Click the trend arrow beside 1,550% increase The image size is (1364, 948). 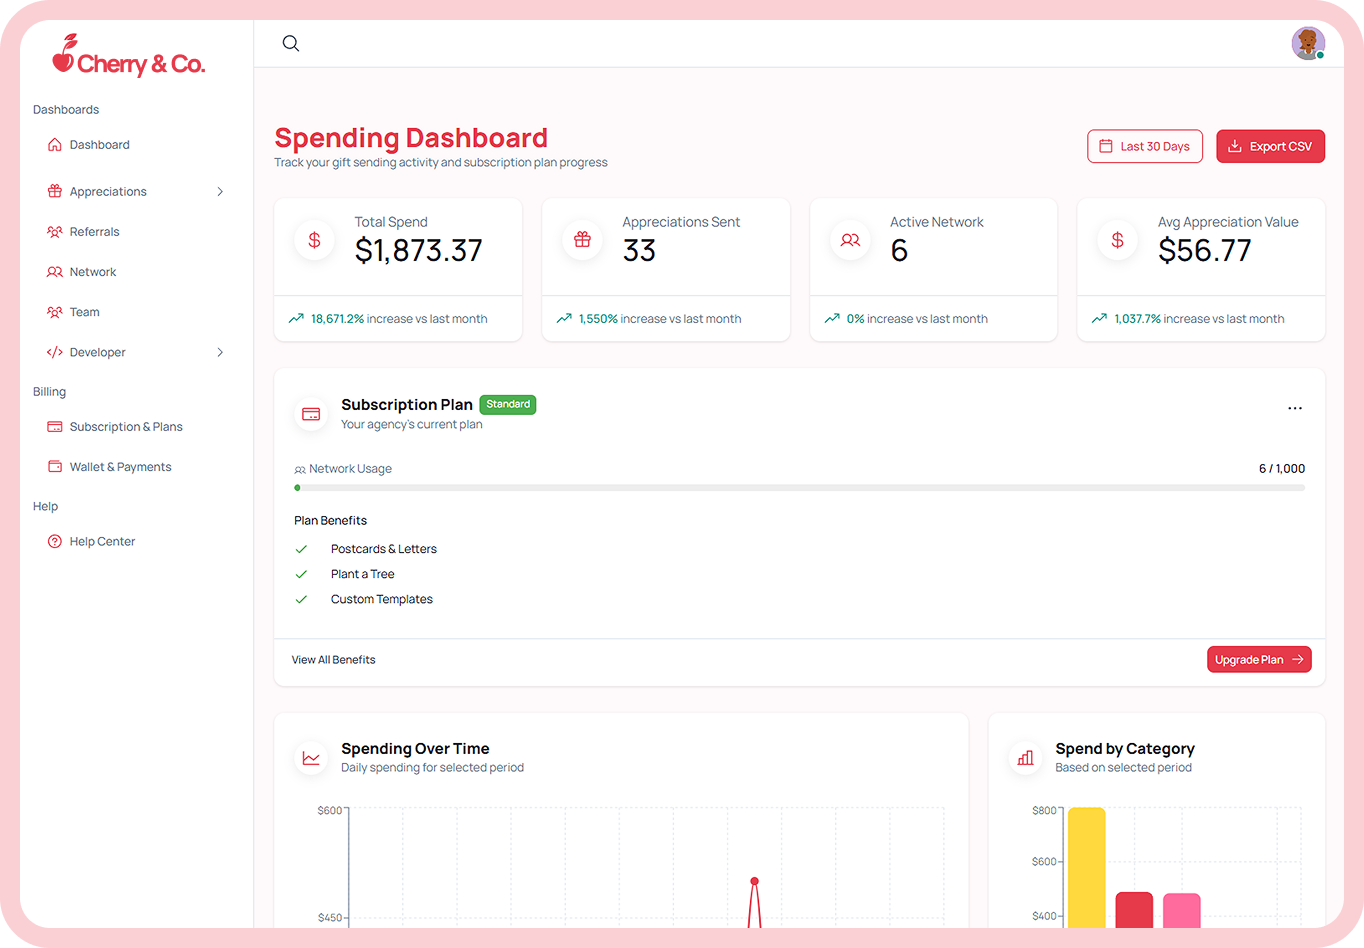tap(564, 319)
